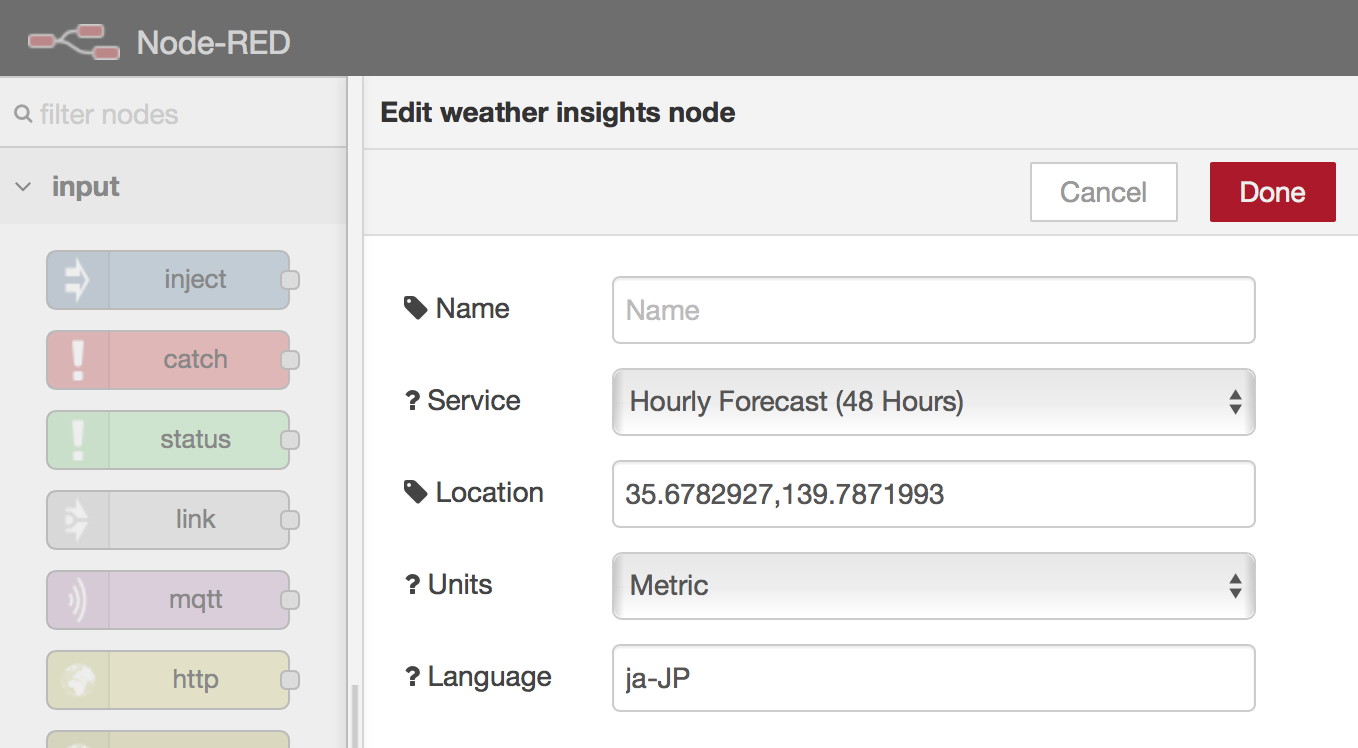
Task: Click the Name input field
Action: click(x=932, y=310)
